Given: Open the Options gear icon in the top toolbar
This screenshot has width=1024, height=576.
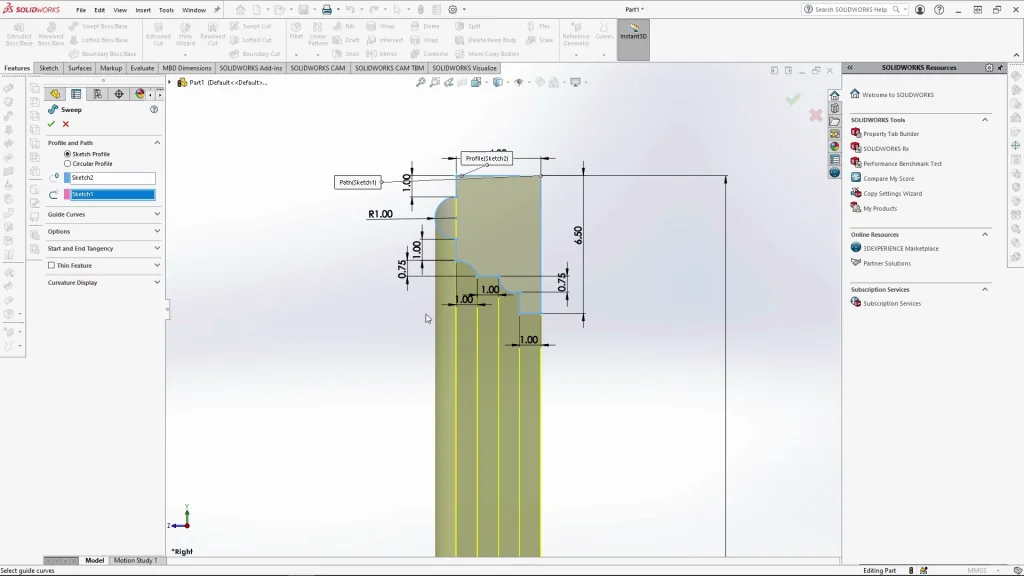Looking at the screenshot, I should [x=453, y=10].
